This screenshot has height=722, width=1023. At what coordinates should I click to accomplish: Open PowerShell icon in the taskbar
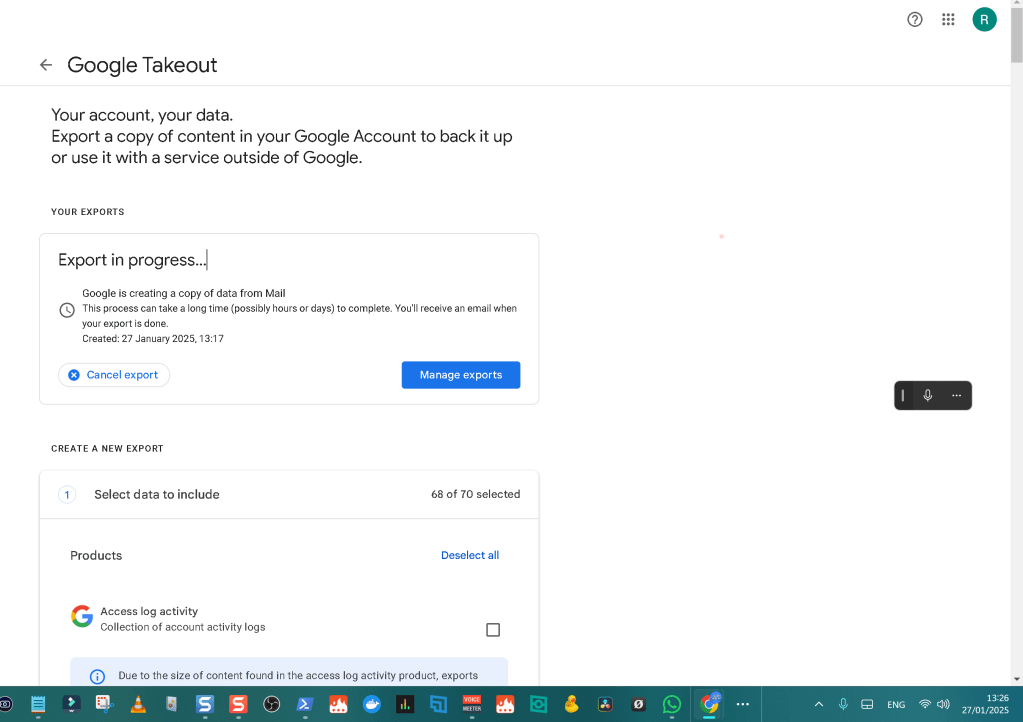[305, 704]
